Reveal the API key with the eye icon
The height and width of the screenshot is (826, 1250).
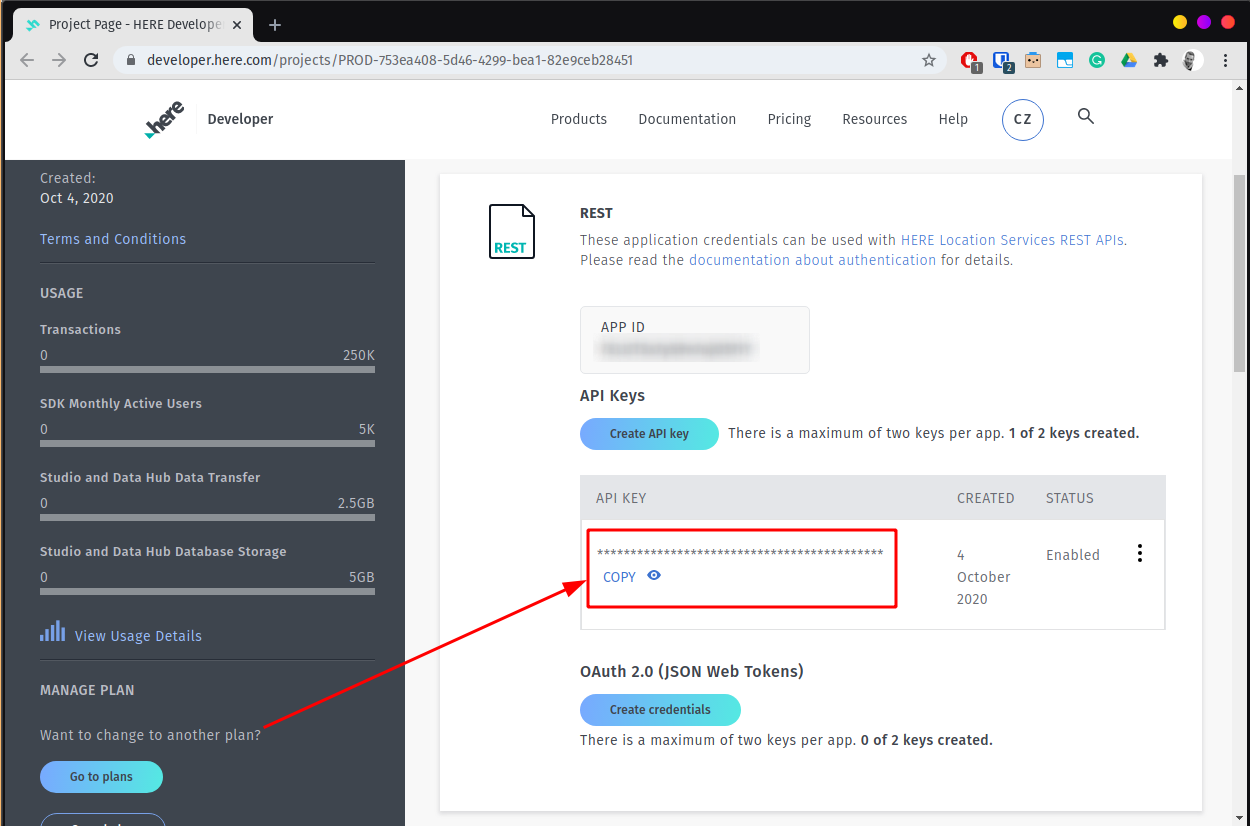(655, 576)
